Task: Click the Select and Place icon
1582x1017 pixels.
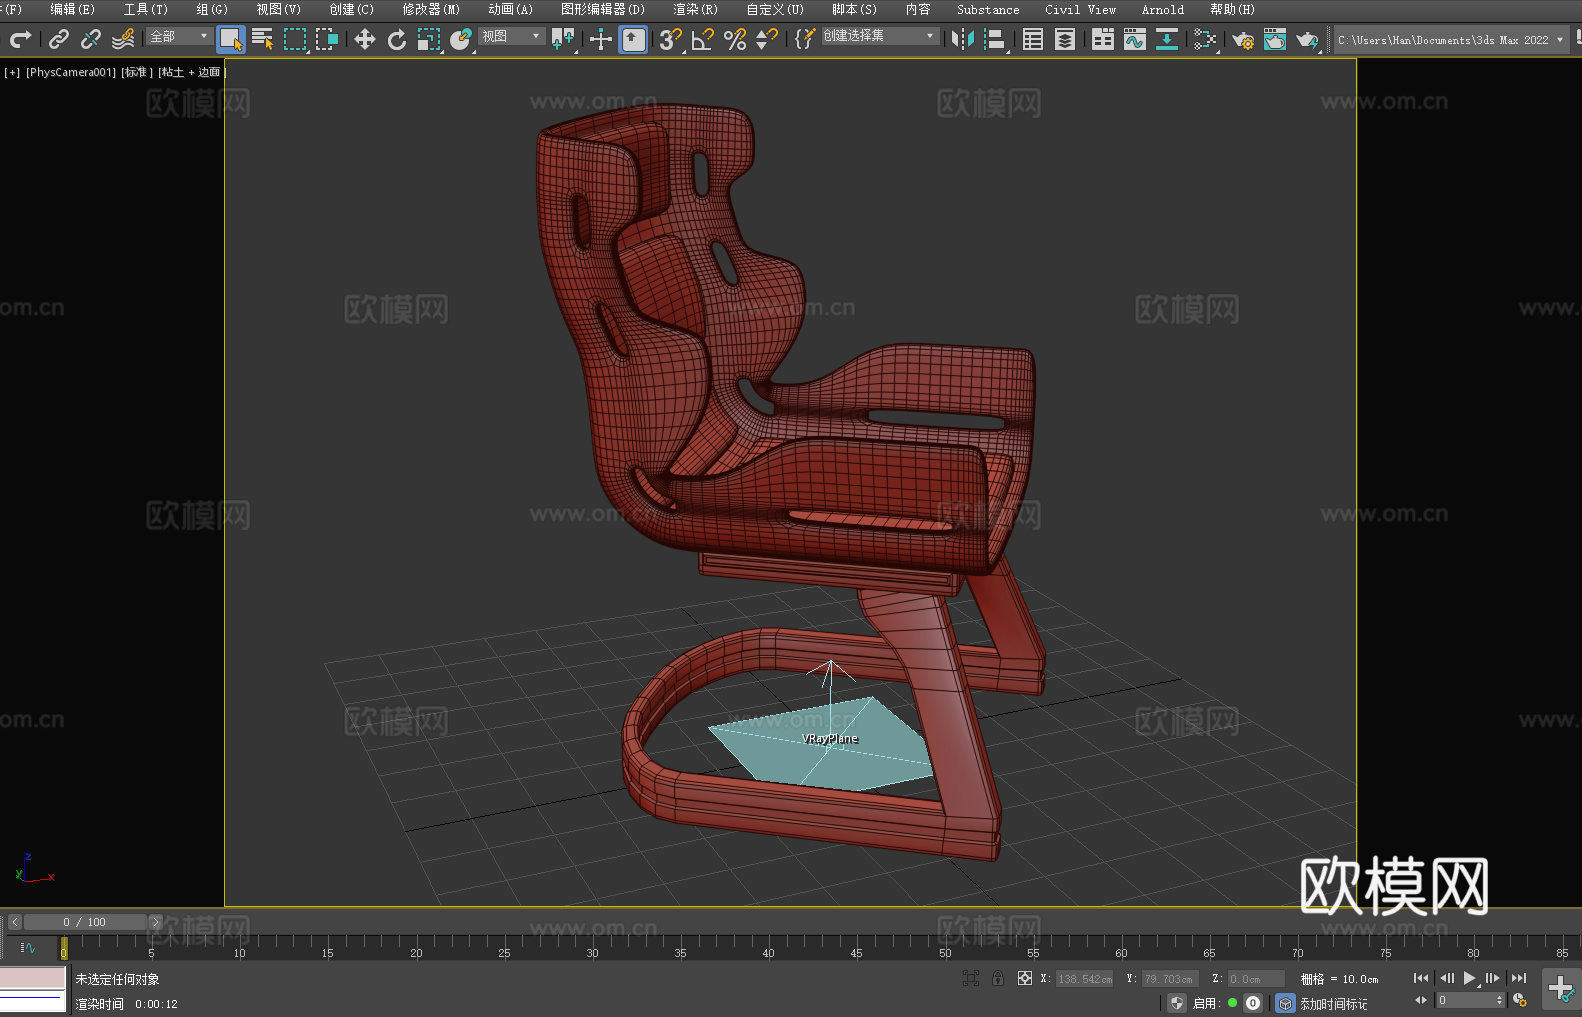Action: [461, 39]
